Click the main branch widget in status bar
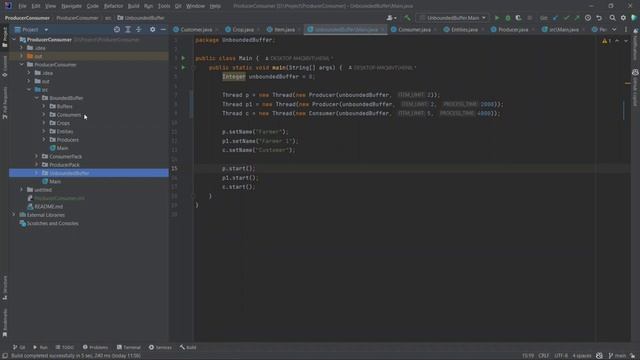640x360 pixels. (x=617, y=356)
